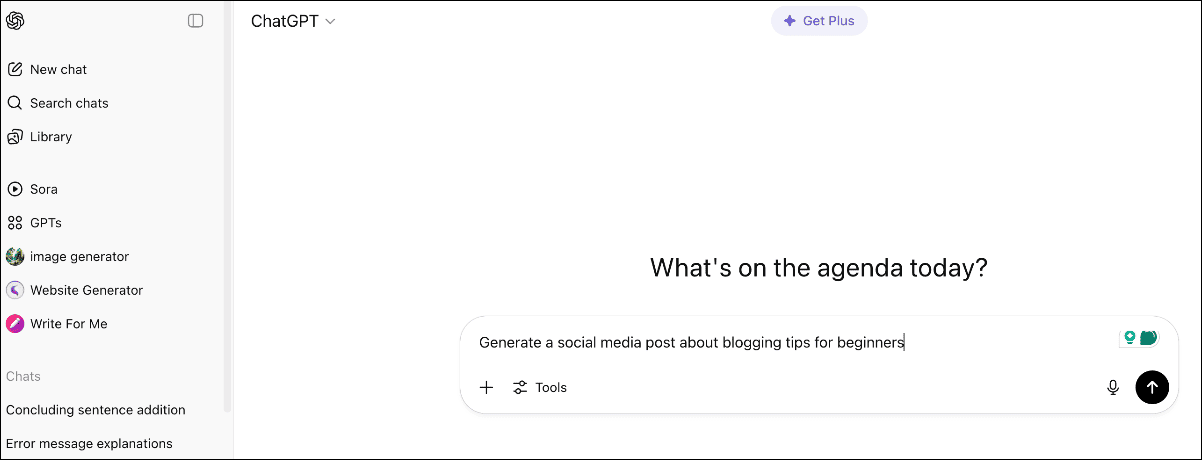Click the New chat pencil icon
The width and height of the screenshot is (1202, 460).
pos(15,70)
